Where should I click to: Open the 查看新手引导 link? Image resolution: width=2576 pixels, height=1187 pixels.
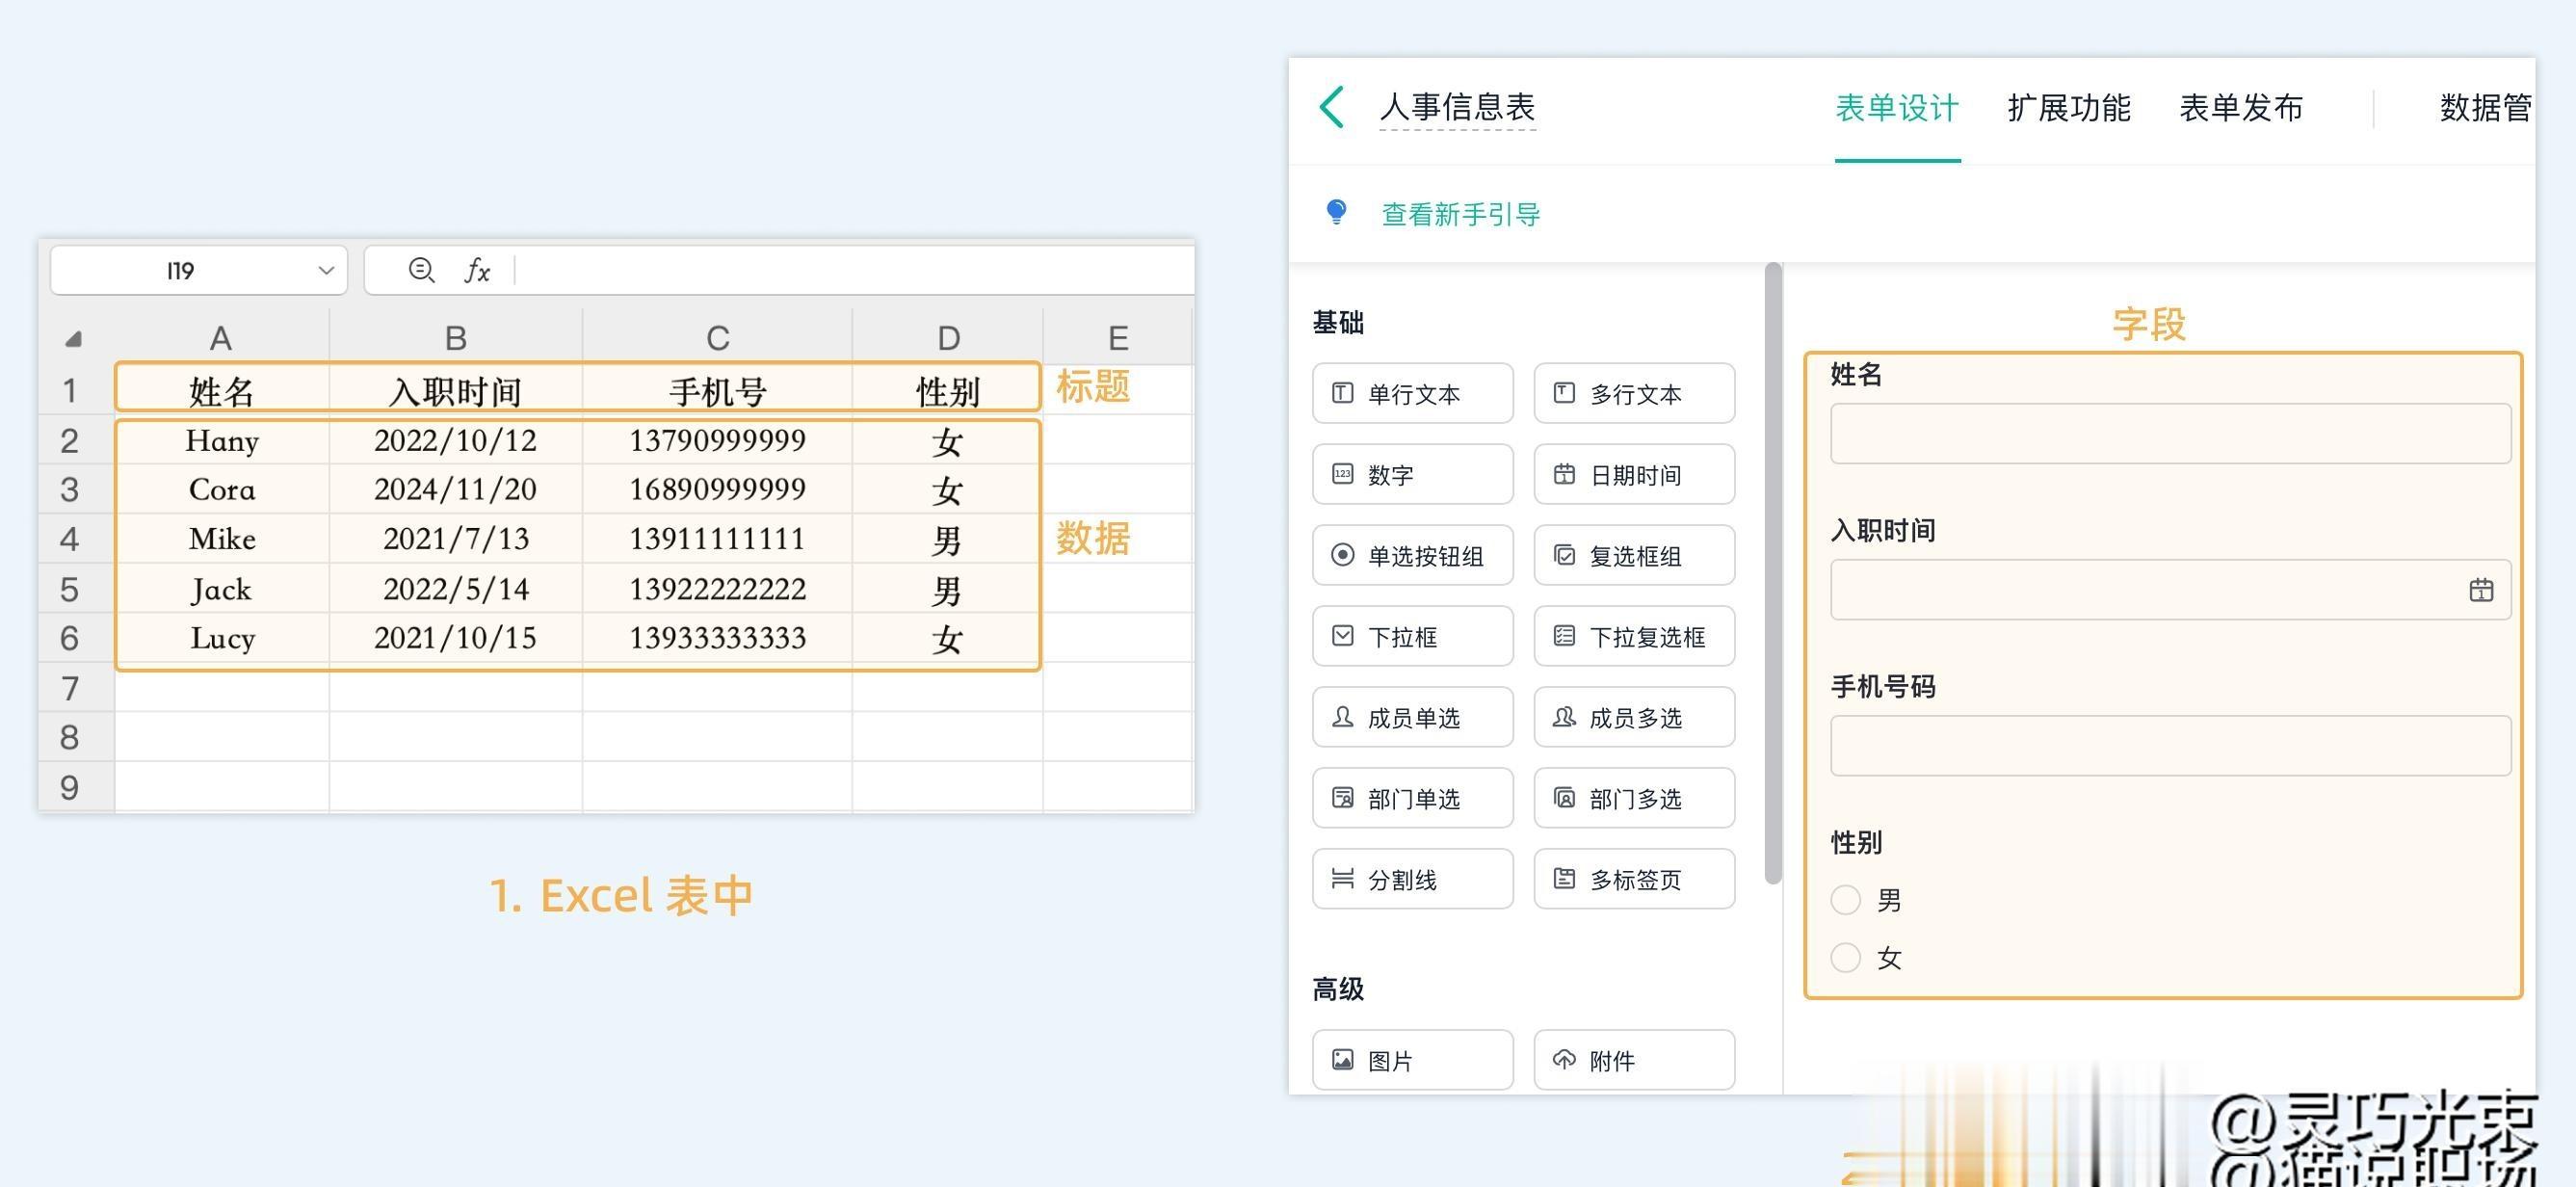click(x=1460, y=214)
